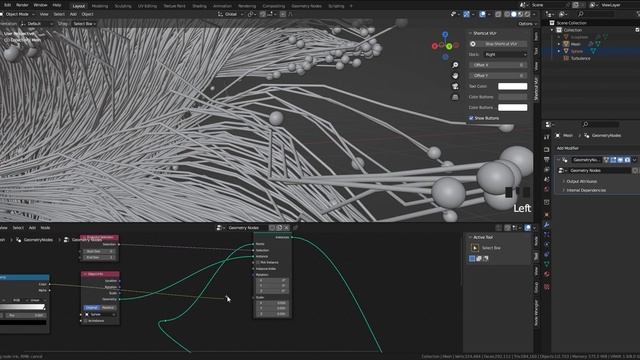Viewport: 640px width, 360px height.
Task: Open viewport Select menu
Action: coord(59,14)
